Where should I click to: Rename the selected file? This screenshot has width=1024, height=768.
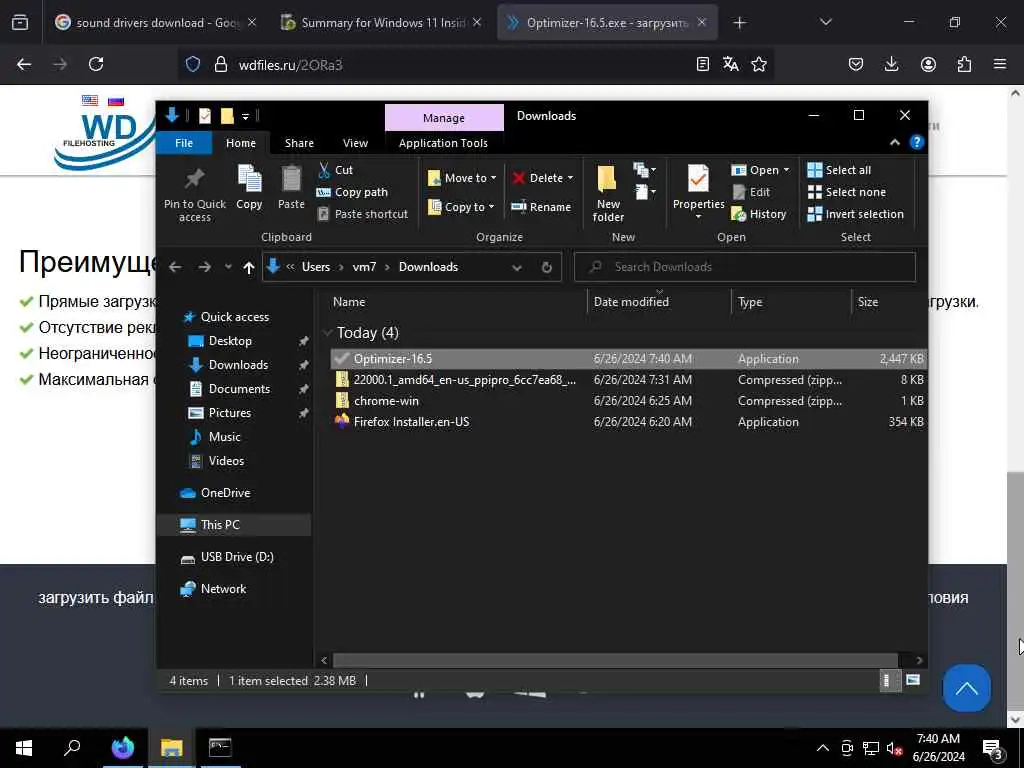pos(541,206)
